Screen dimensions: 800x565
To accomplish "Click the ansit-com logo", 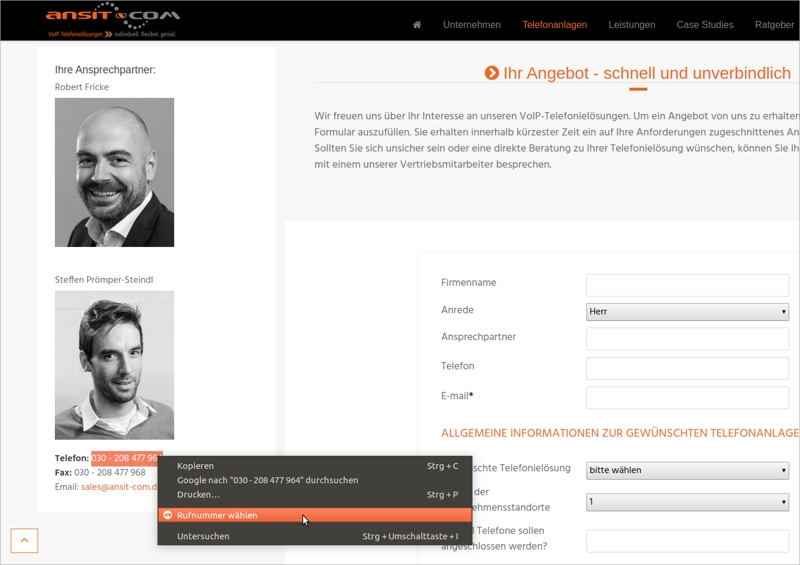I will [x=112, y=20].
